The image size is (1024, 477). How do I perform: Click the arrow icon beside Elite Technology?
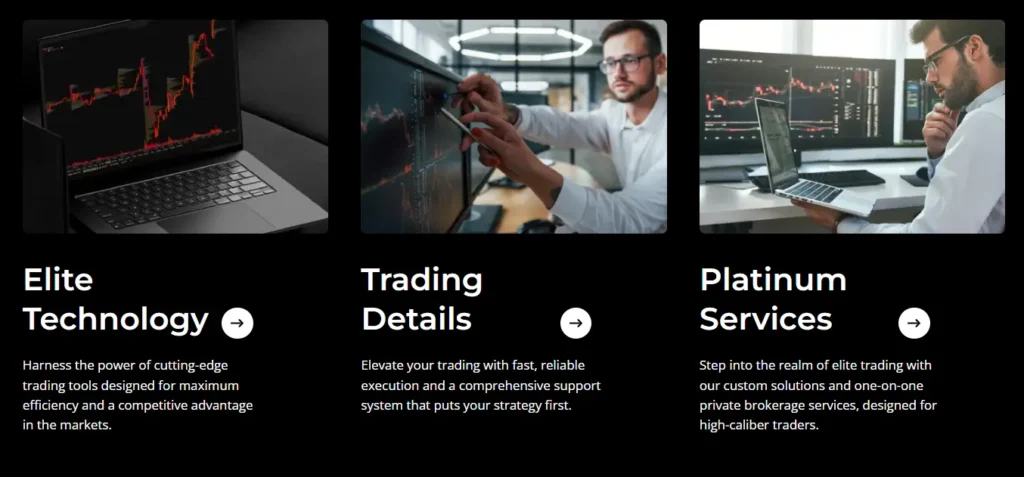237,323
